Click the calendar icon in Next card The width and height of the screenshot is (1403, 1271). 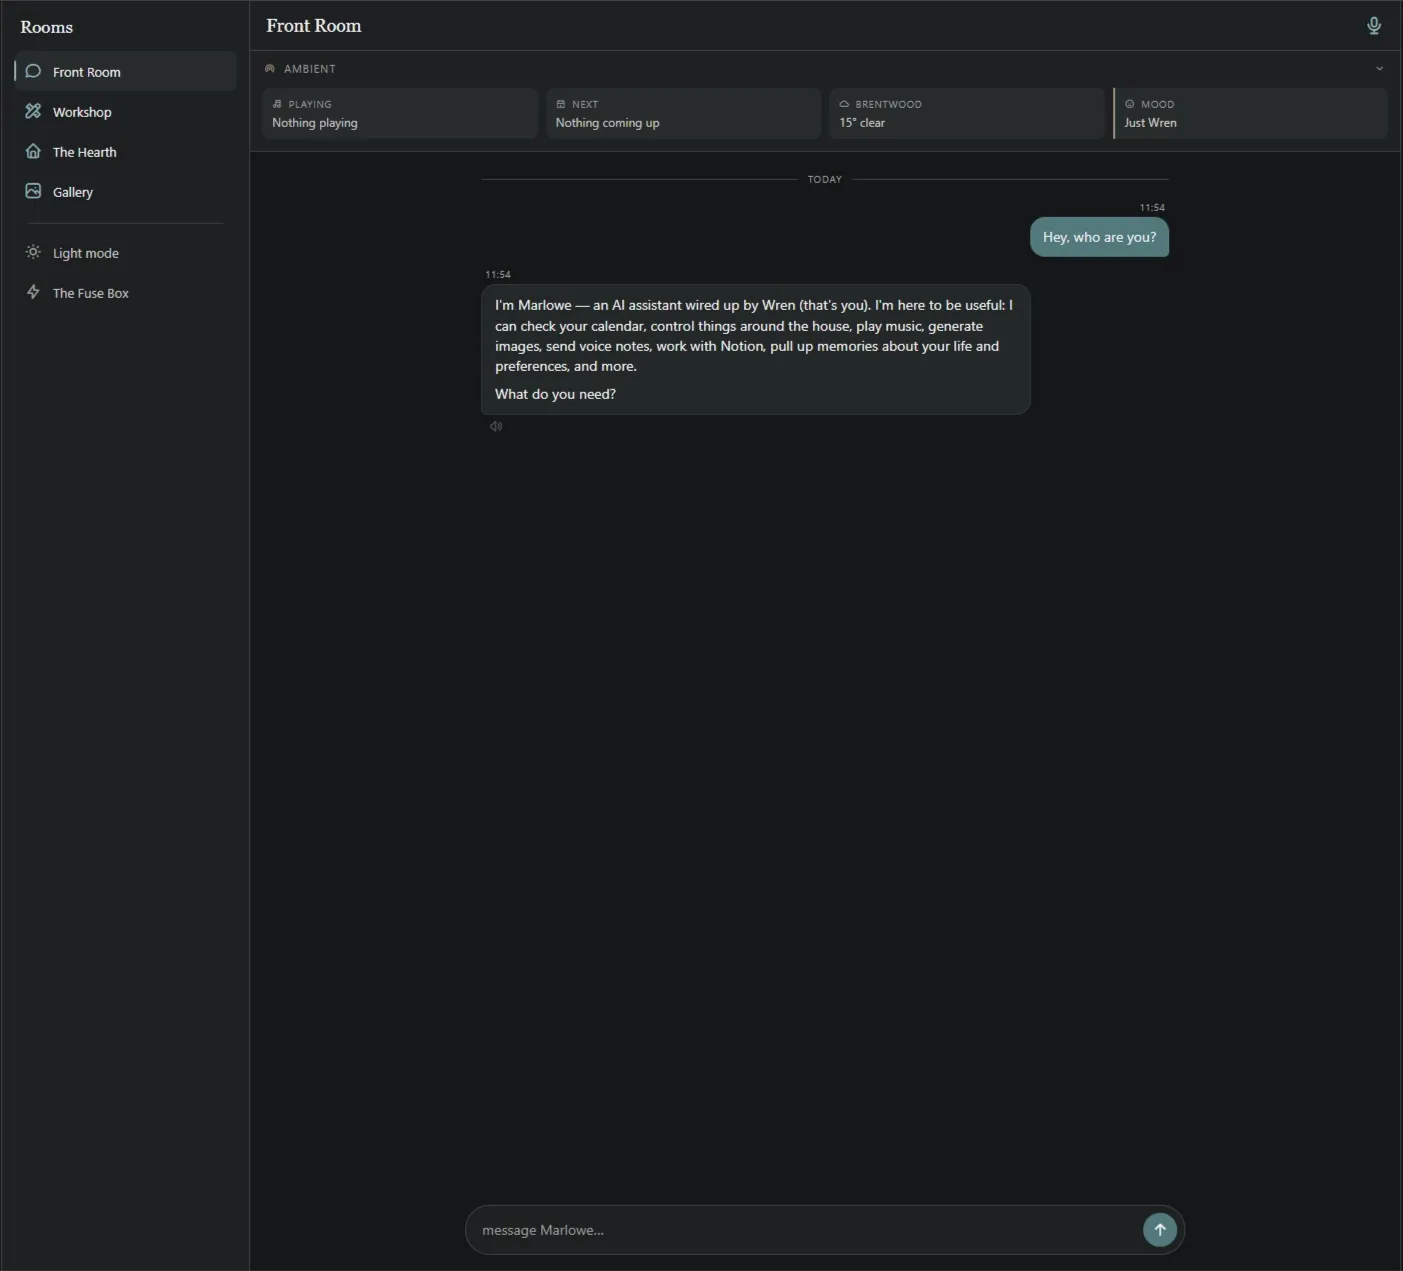click(x=561, y=104)
